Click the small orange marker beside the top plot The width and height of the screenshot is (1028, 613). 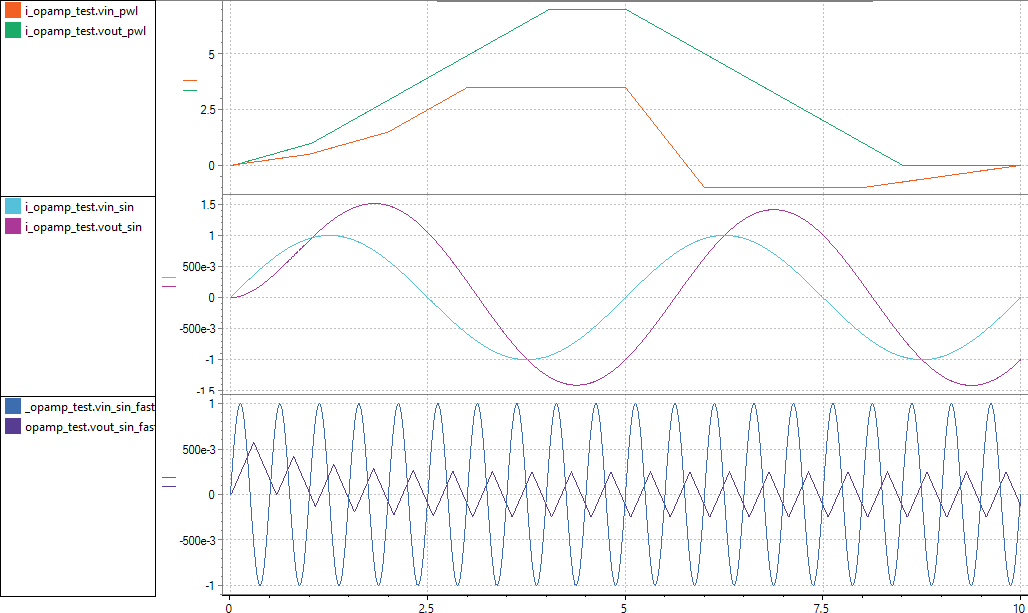pos(191,80)
